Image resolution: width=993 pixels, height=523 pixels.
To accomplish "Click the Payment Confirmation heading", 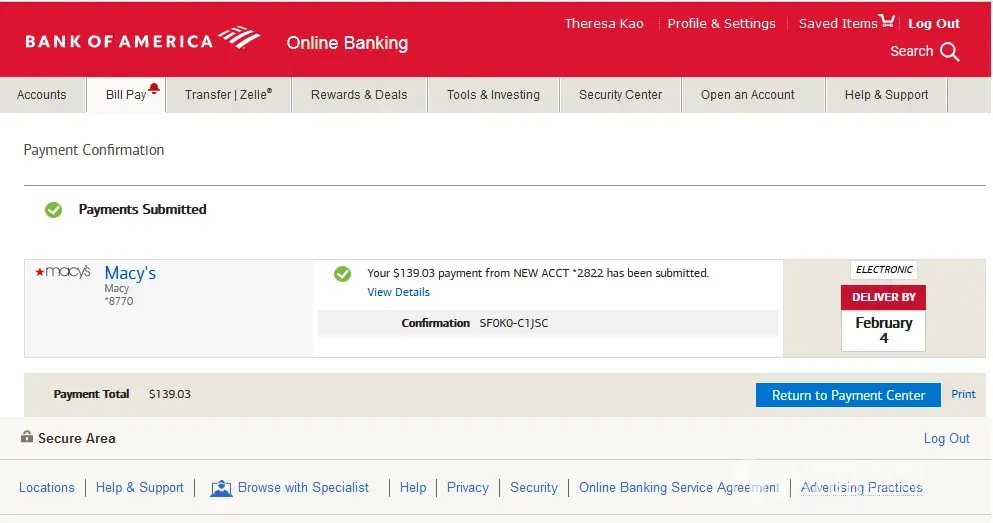I will tap(94, 150).
